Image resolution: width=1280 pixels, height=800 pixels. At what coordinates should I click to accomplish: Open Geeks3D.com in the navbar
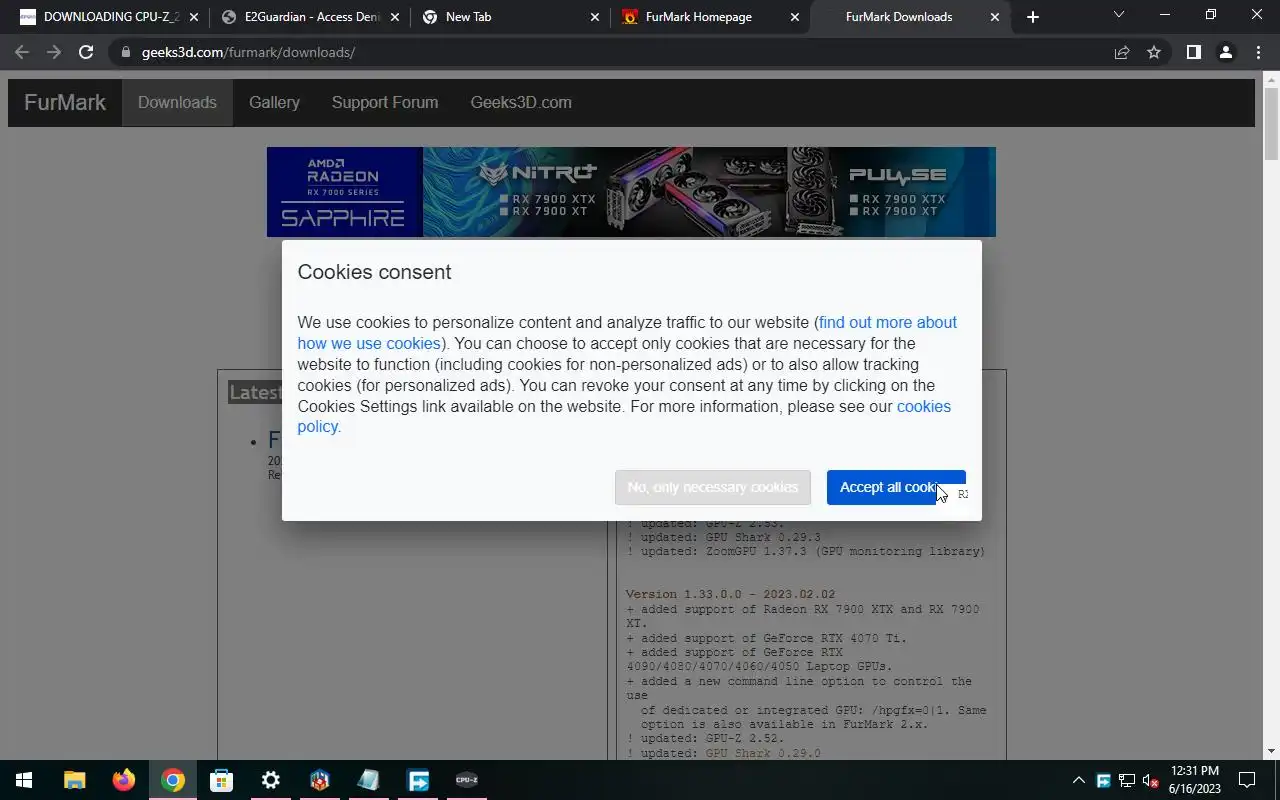(521, 102)
